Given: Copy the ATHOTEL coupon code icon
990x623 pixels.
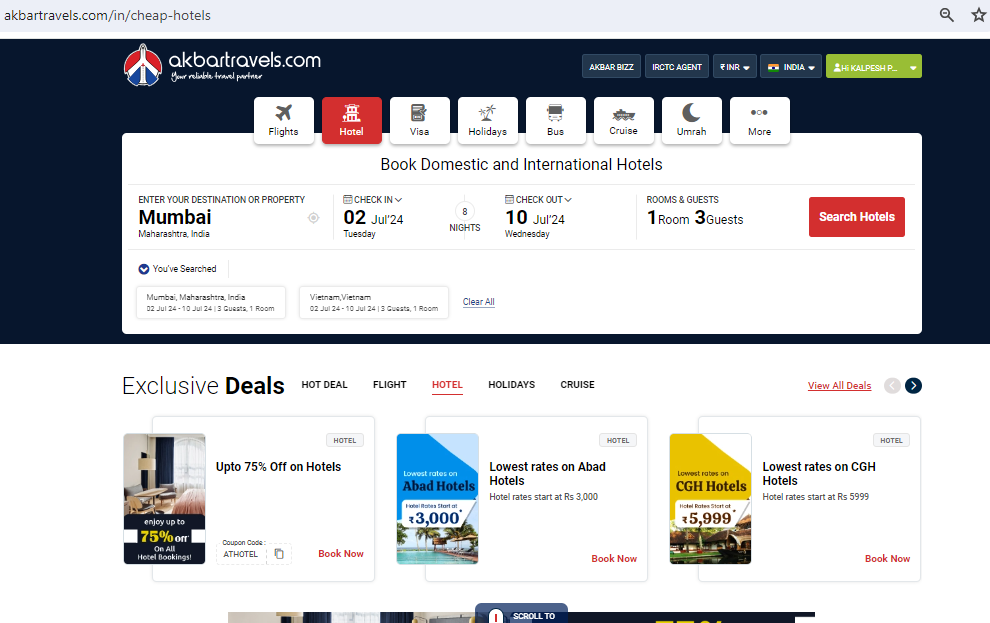Looking at the screenshot, I should pyautogui.click(x=279, y=554).
